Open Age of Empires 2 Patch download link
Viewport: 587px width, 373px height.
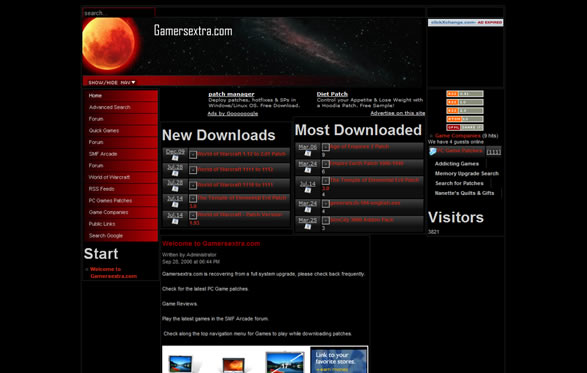click(x=359, y=146)
